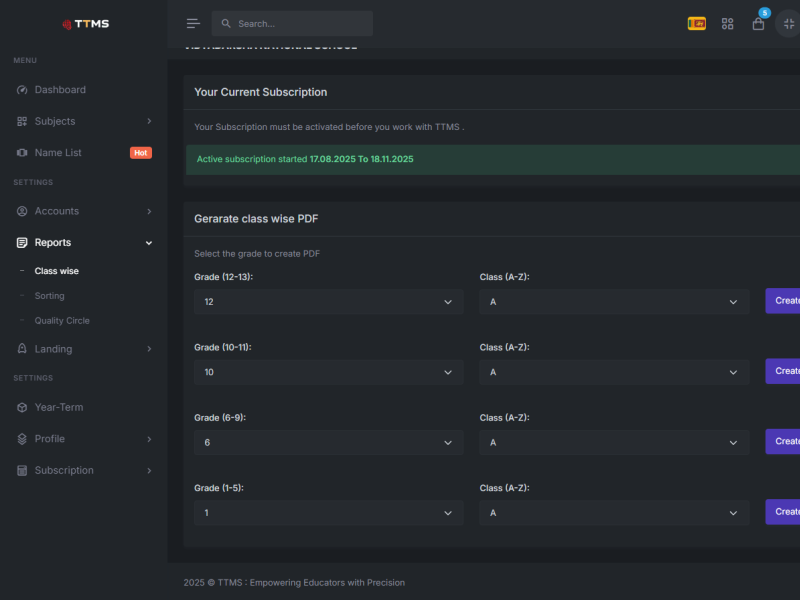Click the TTMS logo
Image resolution: width=800 pixels, height=600 pixels.
86,24
